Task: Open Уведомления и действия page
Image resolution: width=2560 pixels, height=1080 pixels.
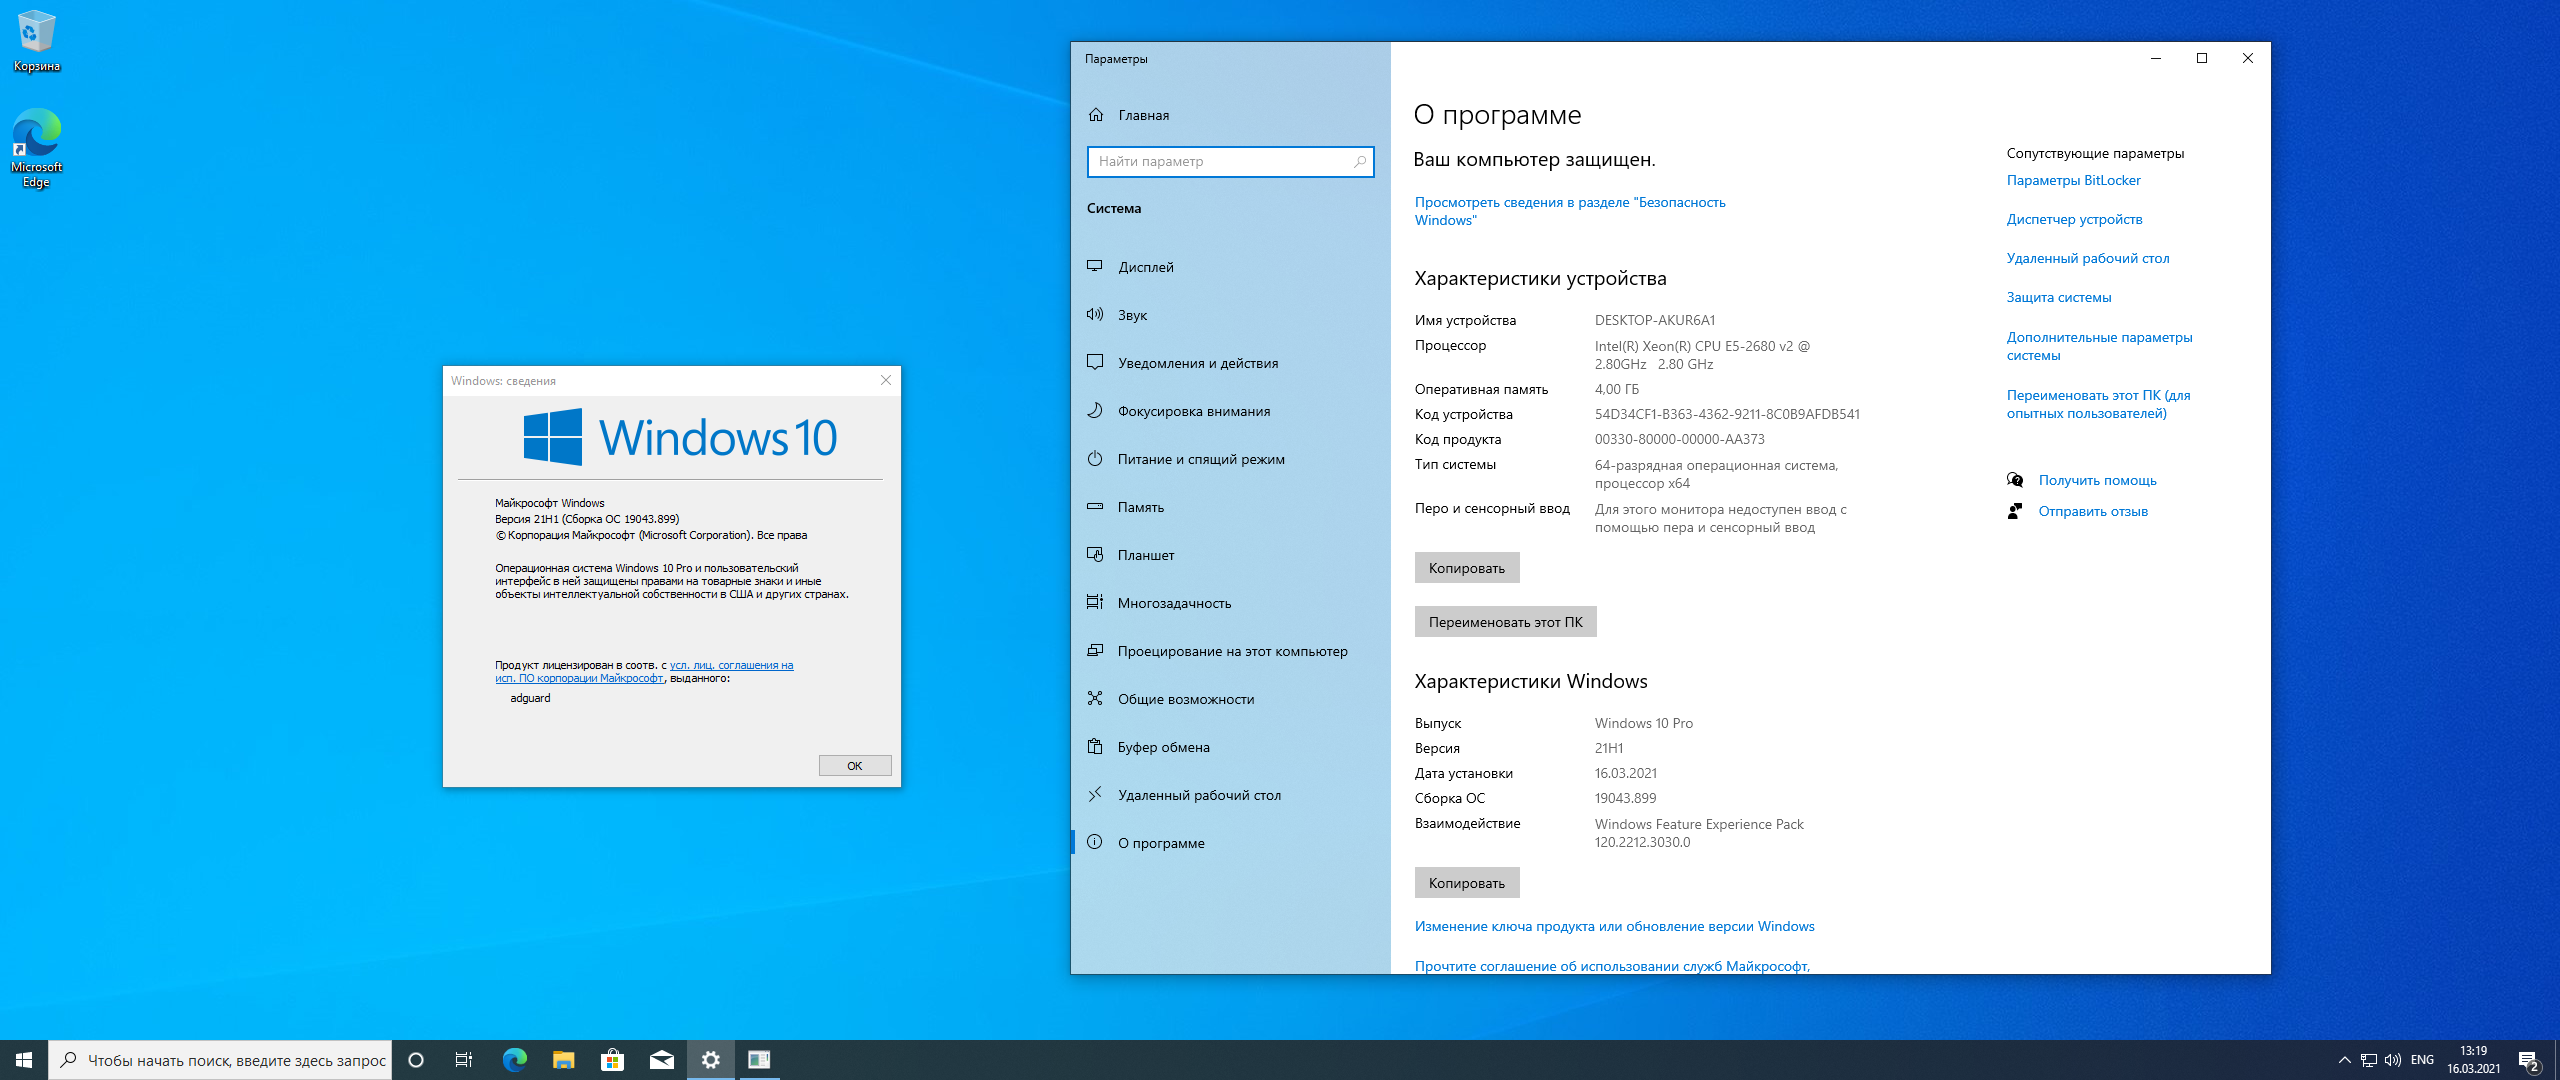Action: click(x=1230, y=363)
